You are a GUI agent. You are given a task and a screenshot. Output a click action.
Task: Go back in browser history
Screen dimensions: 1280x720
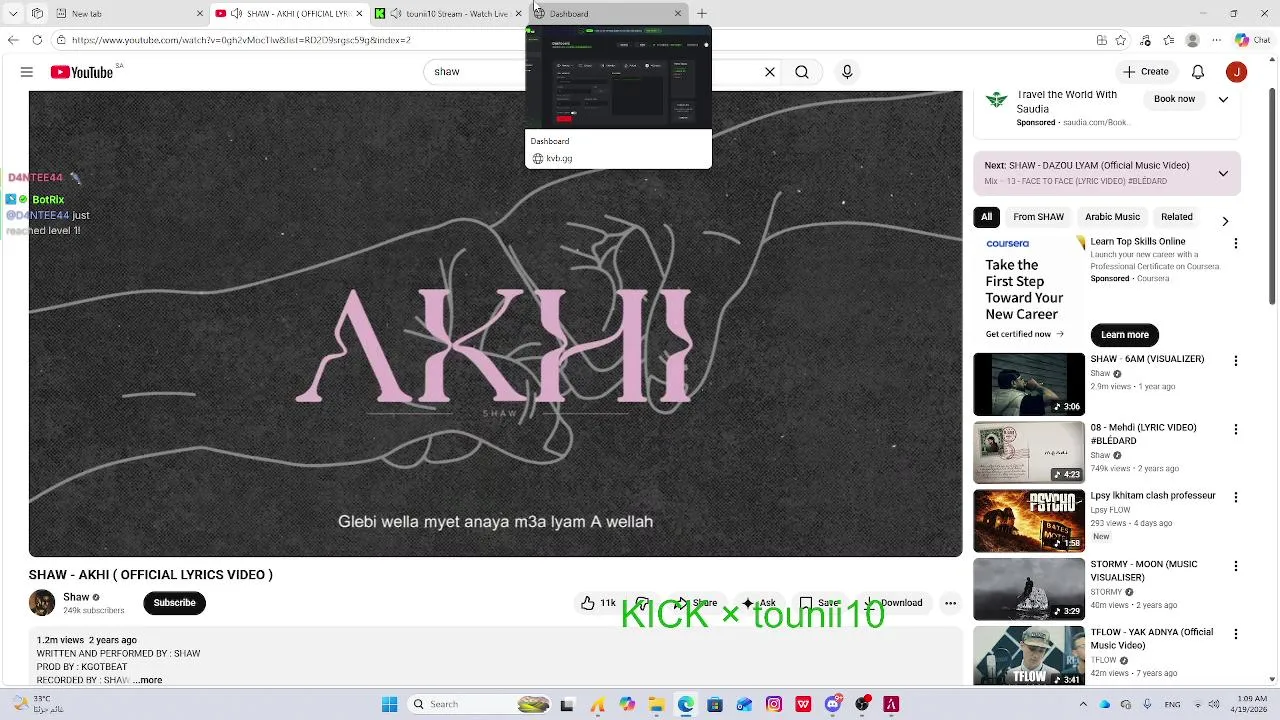pos(13,40)
